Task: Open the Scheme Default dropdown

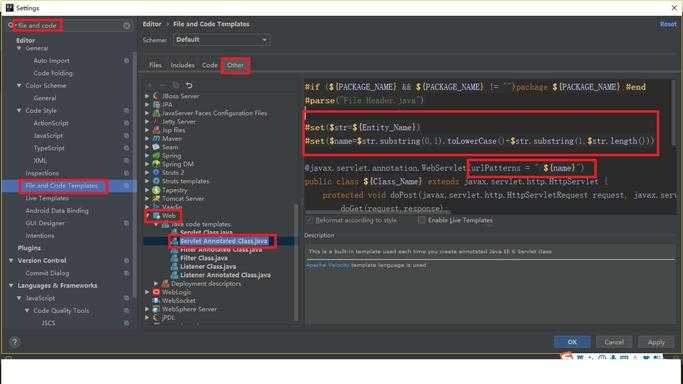Action: [221, 40]
